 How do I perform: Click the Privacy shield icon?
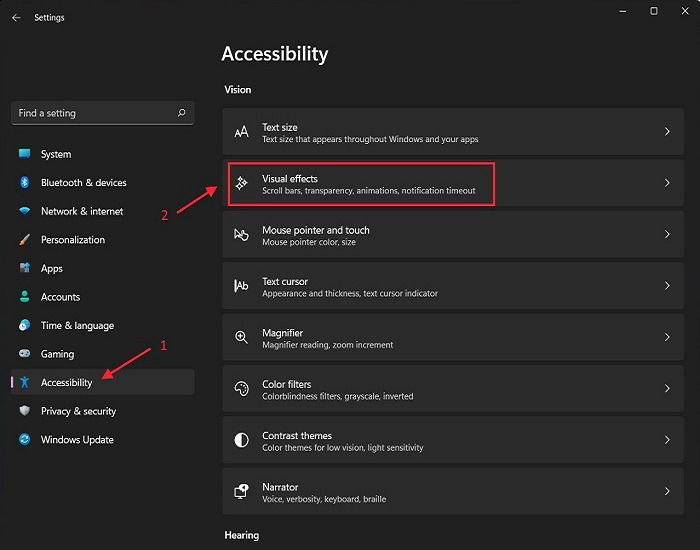[25, 411]
